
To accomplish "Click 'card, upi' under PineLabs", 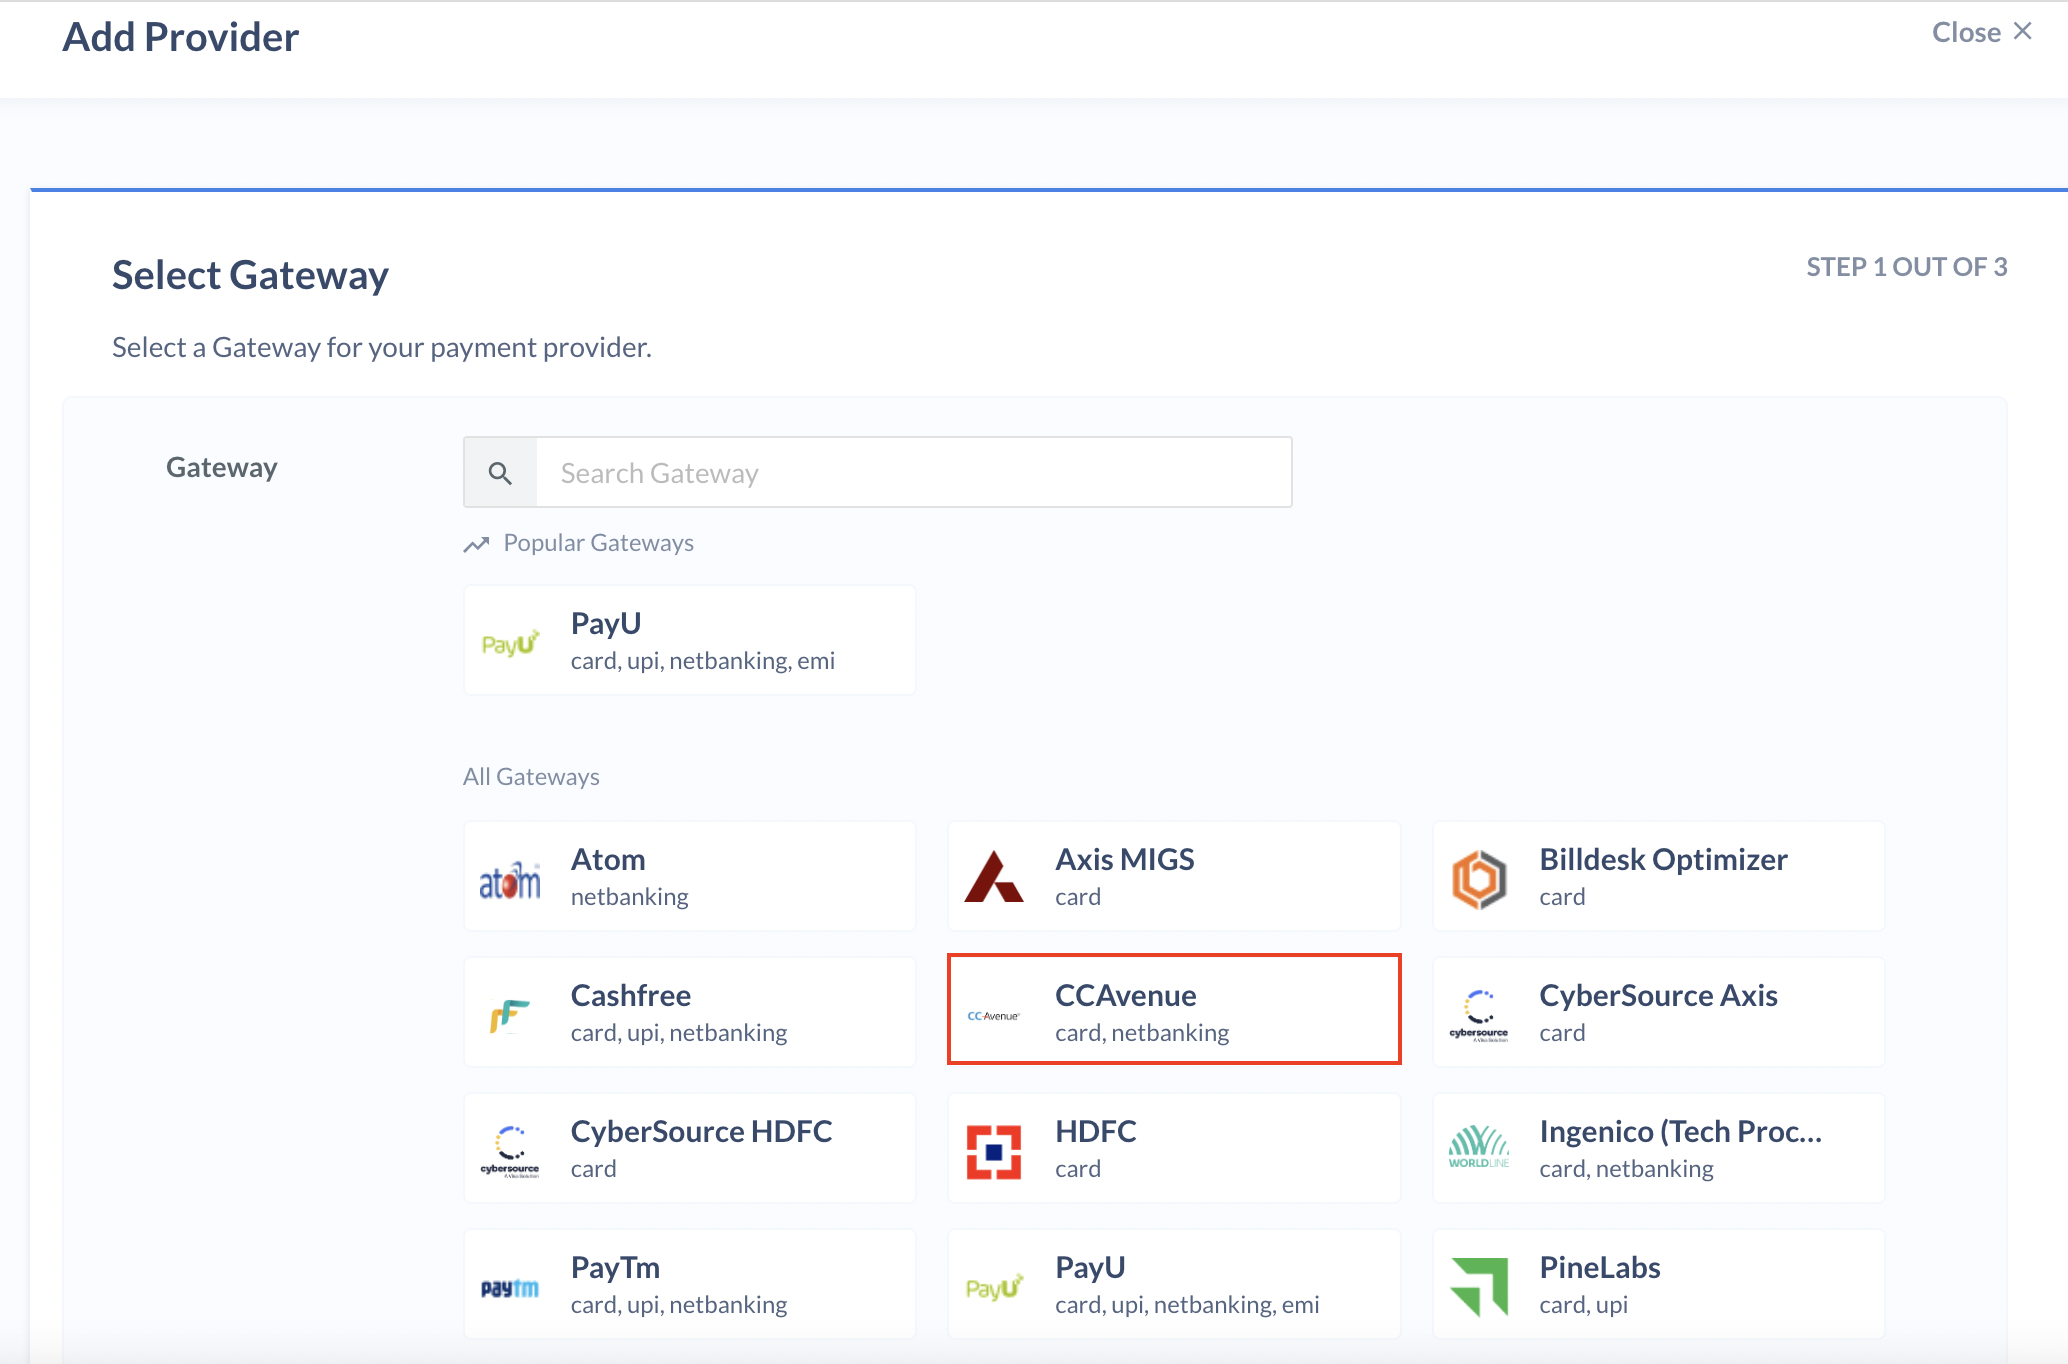I will pos(1584,1305).
